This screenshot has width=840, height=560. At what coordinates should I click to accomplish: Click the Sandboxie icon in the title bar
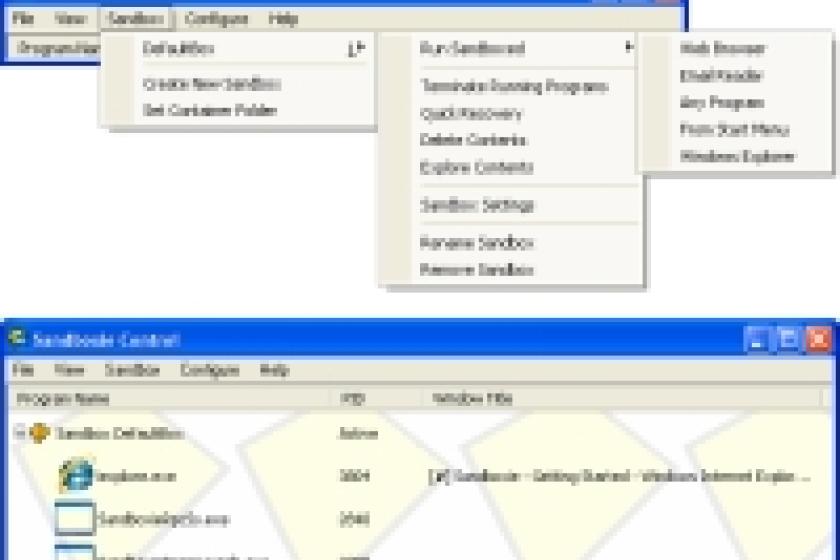click(x=17, y=338)
